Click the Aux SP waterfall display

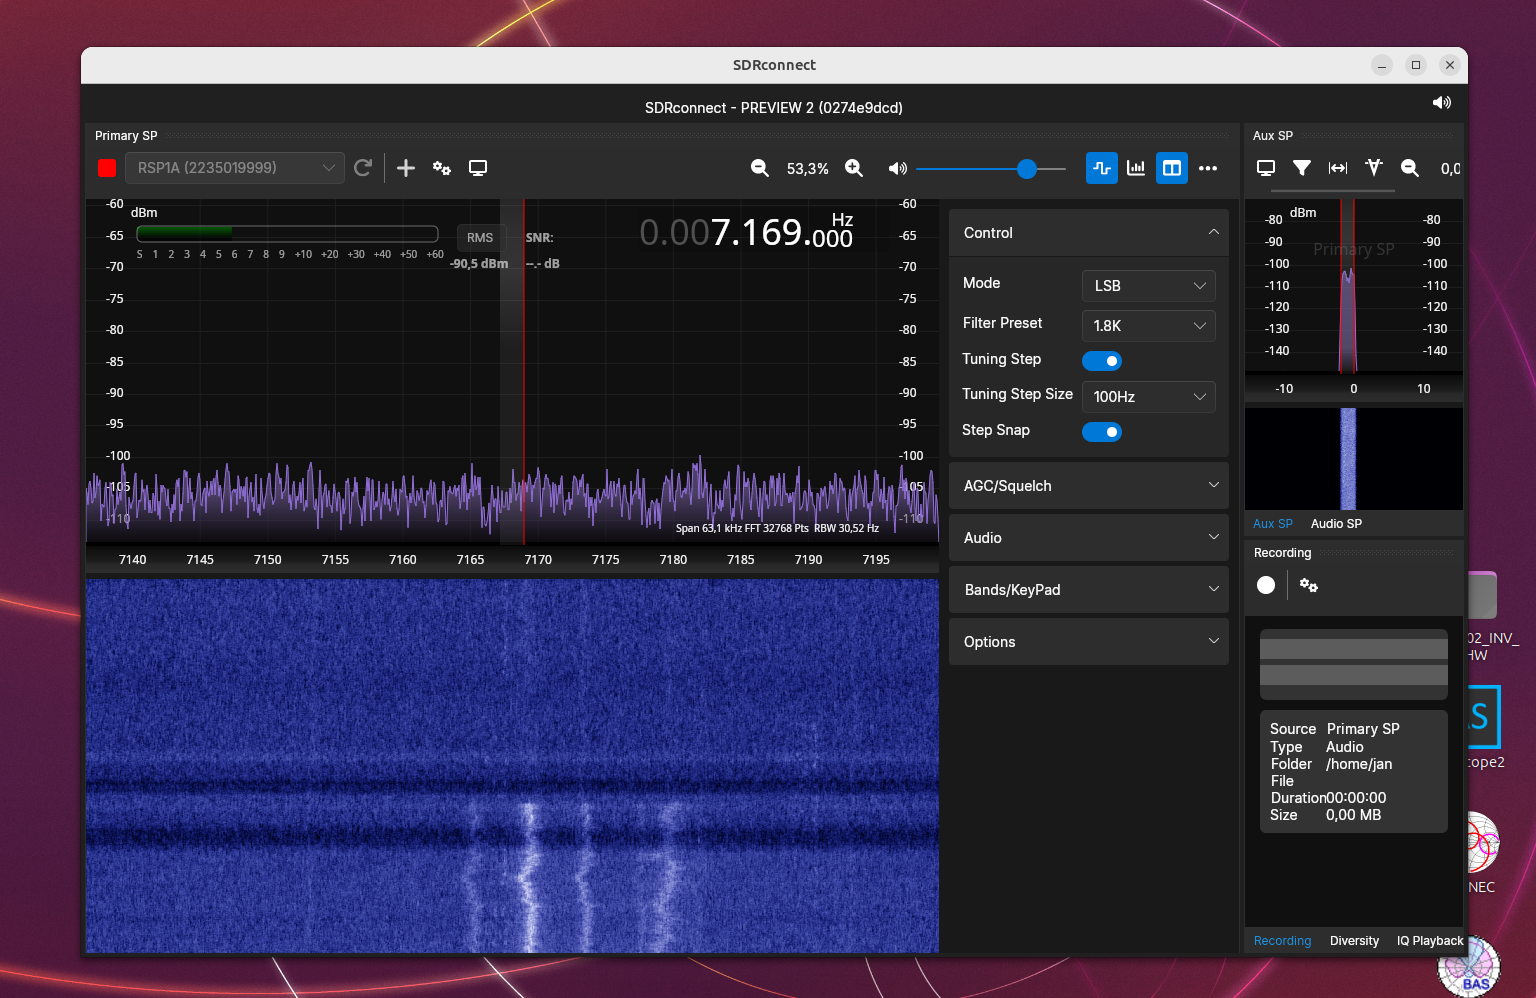[1353, 459]
